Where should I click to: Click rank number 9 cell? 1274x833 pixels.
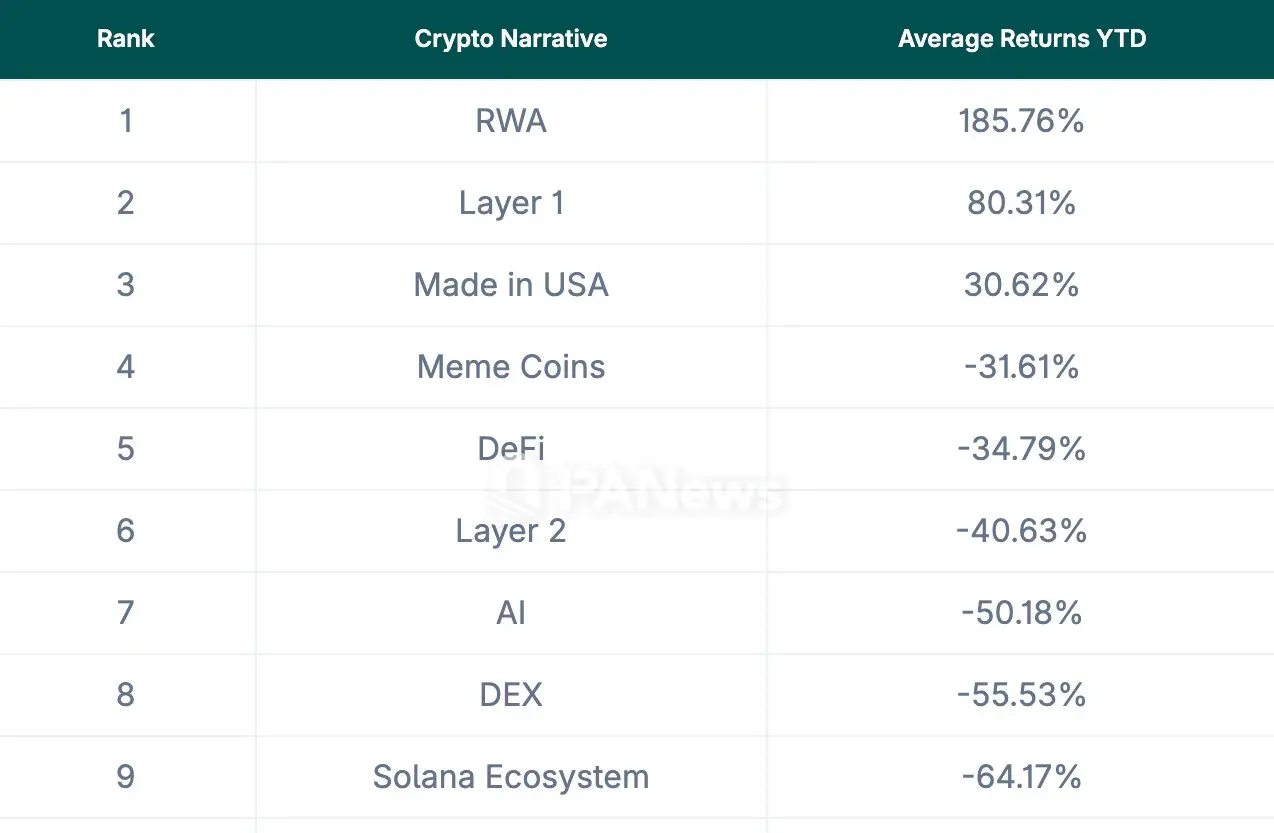point(126,777)
